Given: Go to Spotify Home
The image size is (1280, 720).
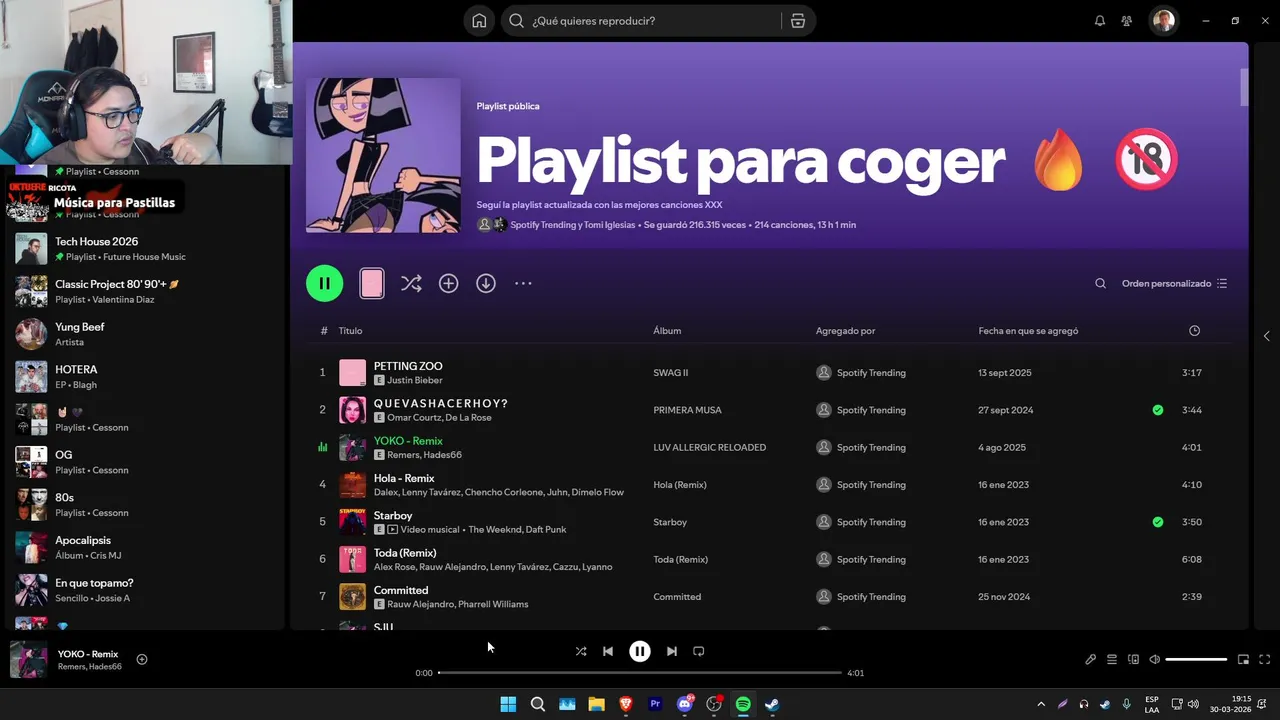Looking at the screenshot, I should coord(480,21).
